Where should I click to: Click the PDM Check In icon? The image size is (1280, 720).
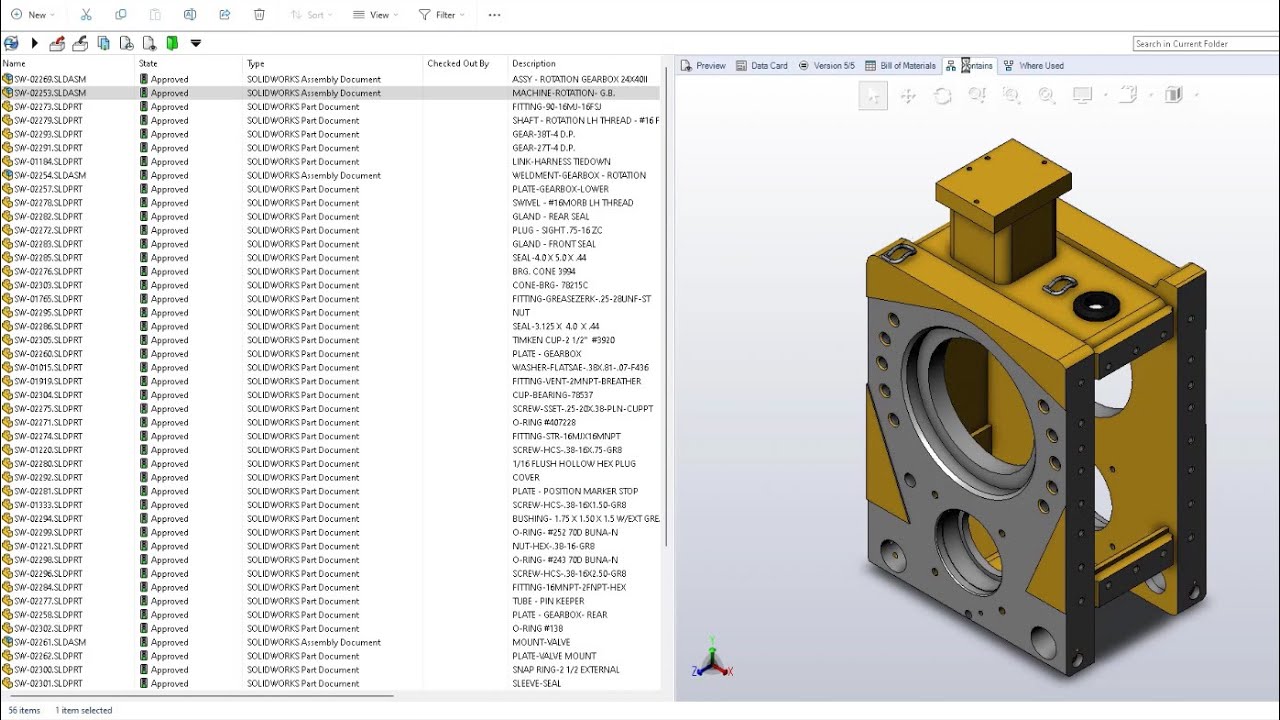[x=80, y=43]
